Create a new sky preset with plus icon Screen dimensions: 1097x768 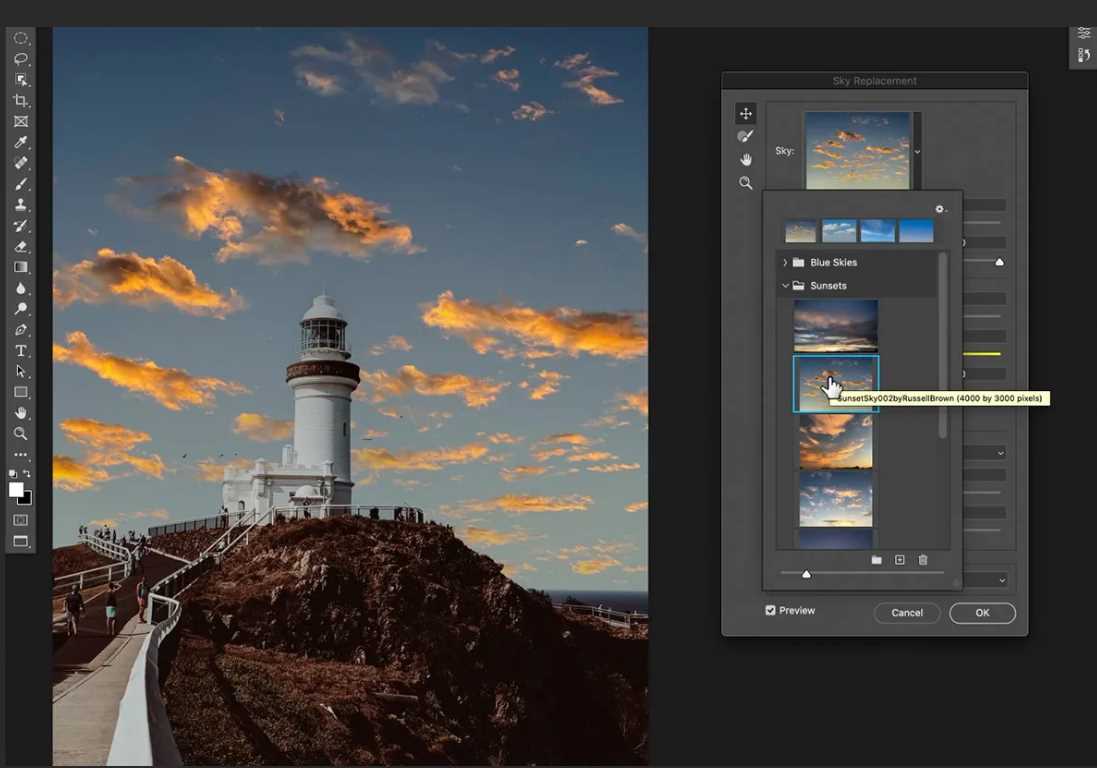[x=899, y=560]
